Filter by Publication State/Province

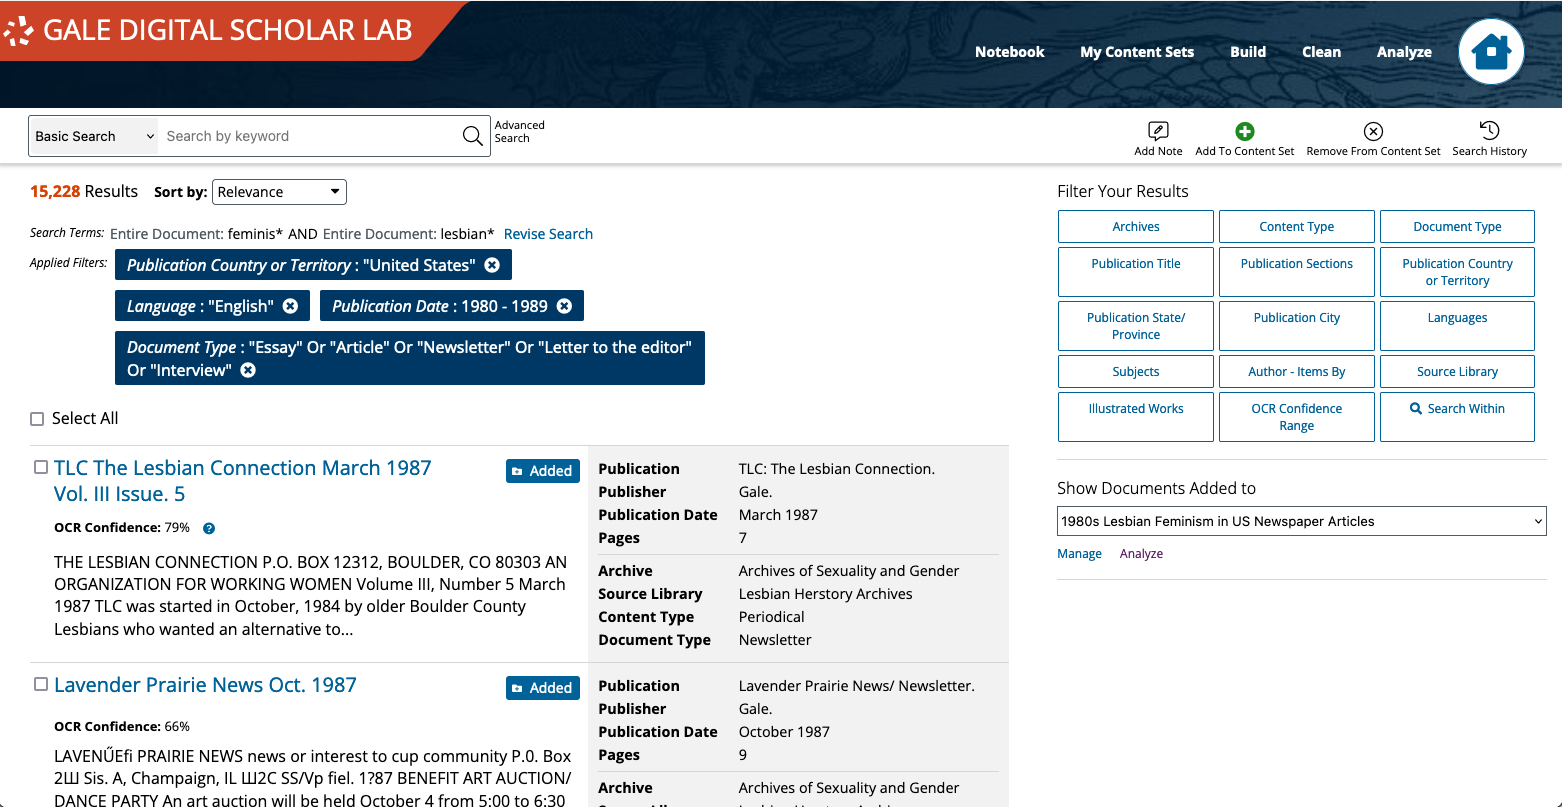pyautogui.click(x=1136, y=326)
